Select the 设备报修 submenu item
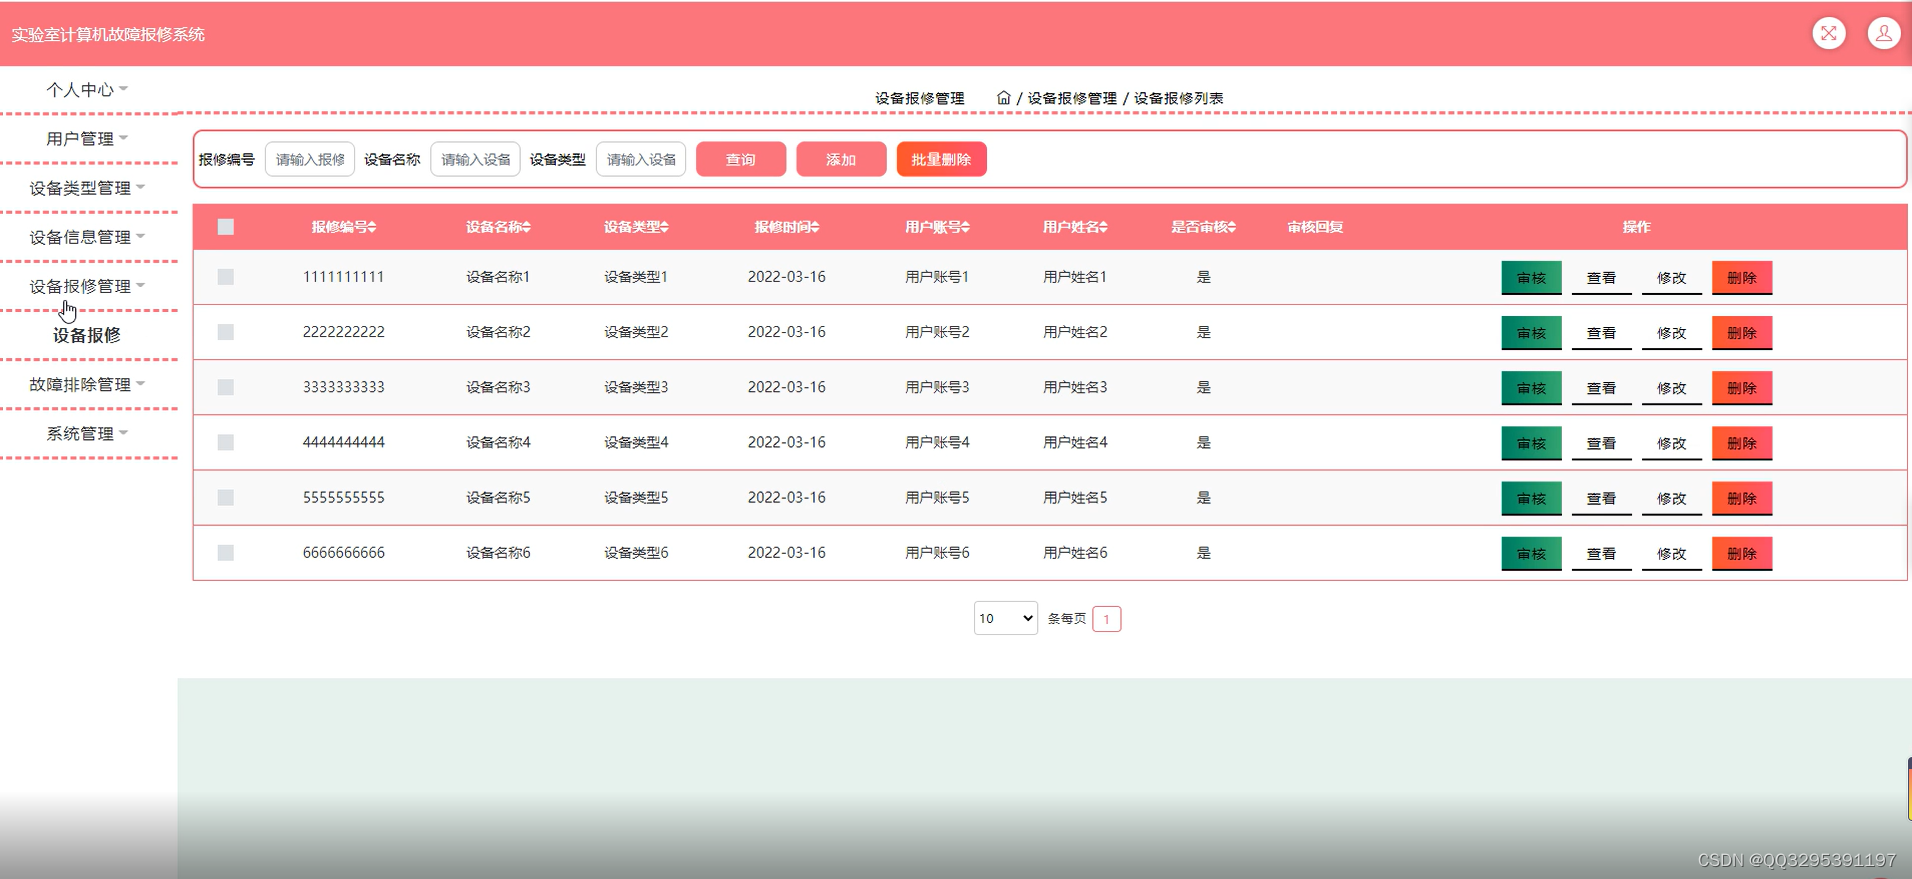The height and width of the screenshot is (879, 1912). click(x=87, y=335)
